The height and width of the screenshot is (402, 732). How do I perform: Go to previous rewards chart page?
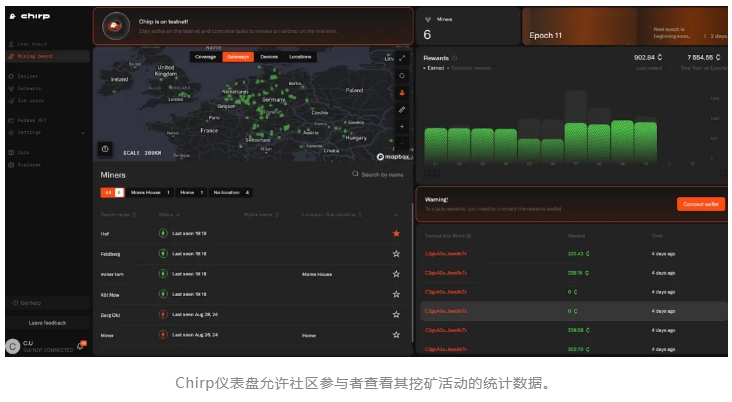click(427, 173)
